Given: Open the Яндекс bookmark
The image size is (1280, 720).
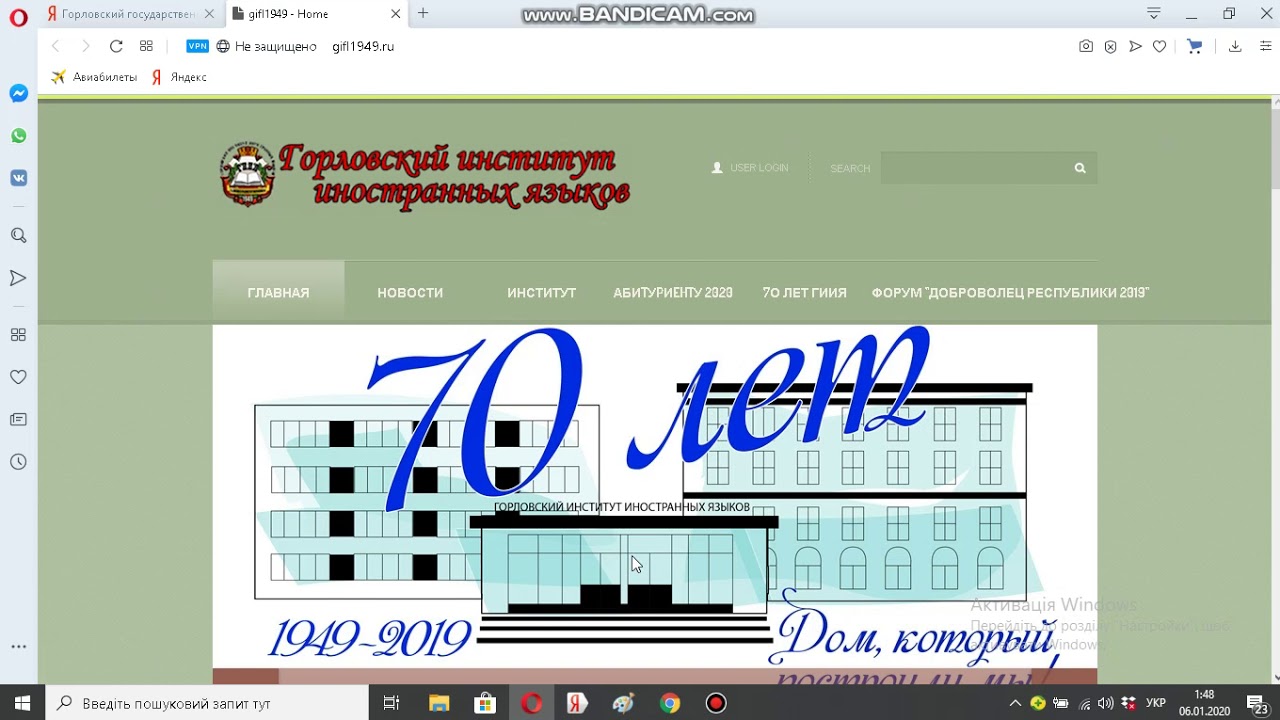Looking at the screenshot, I should tap(179, 77).
